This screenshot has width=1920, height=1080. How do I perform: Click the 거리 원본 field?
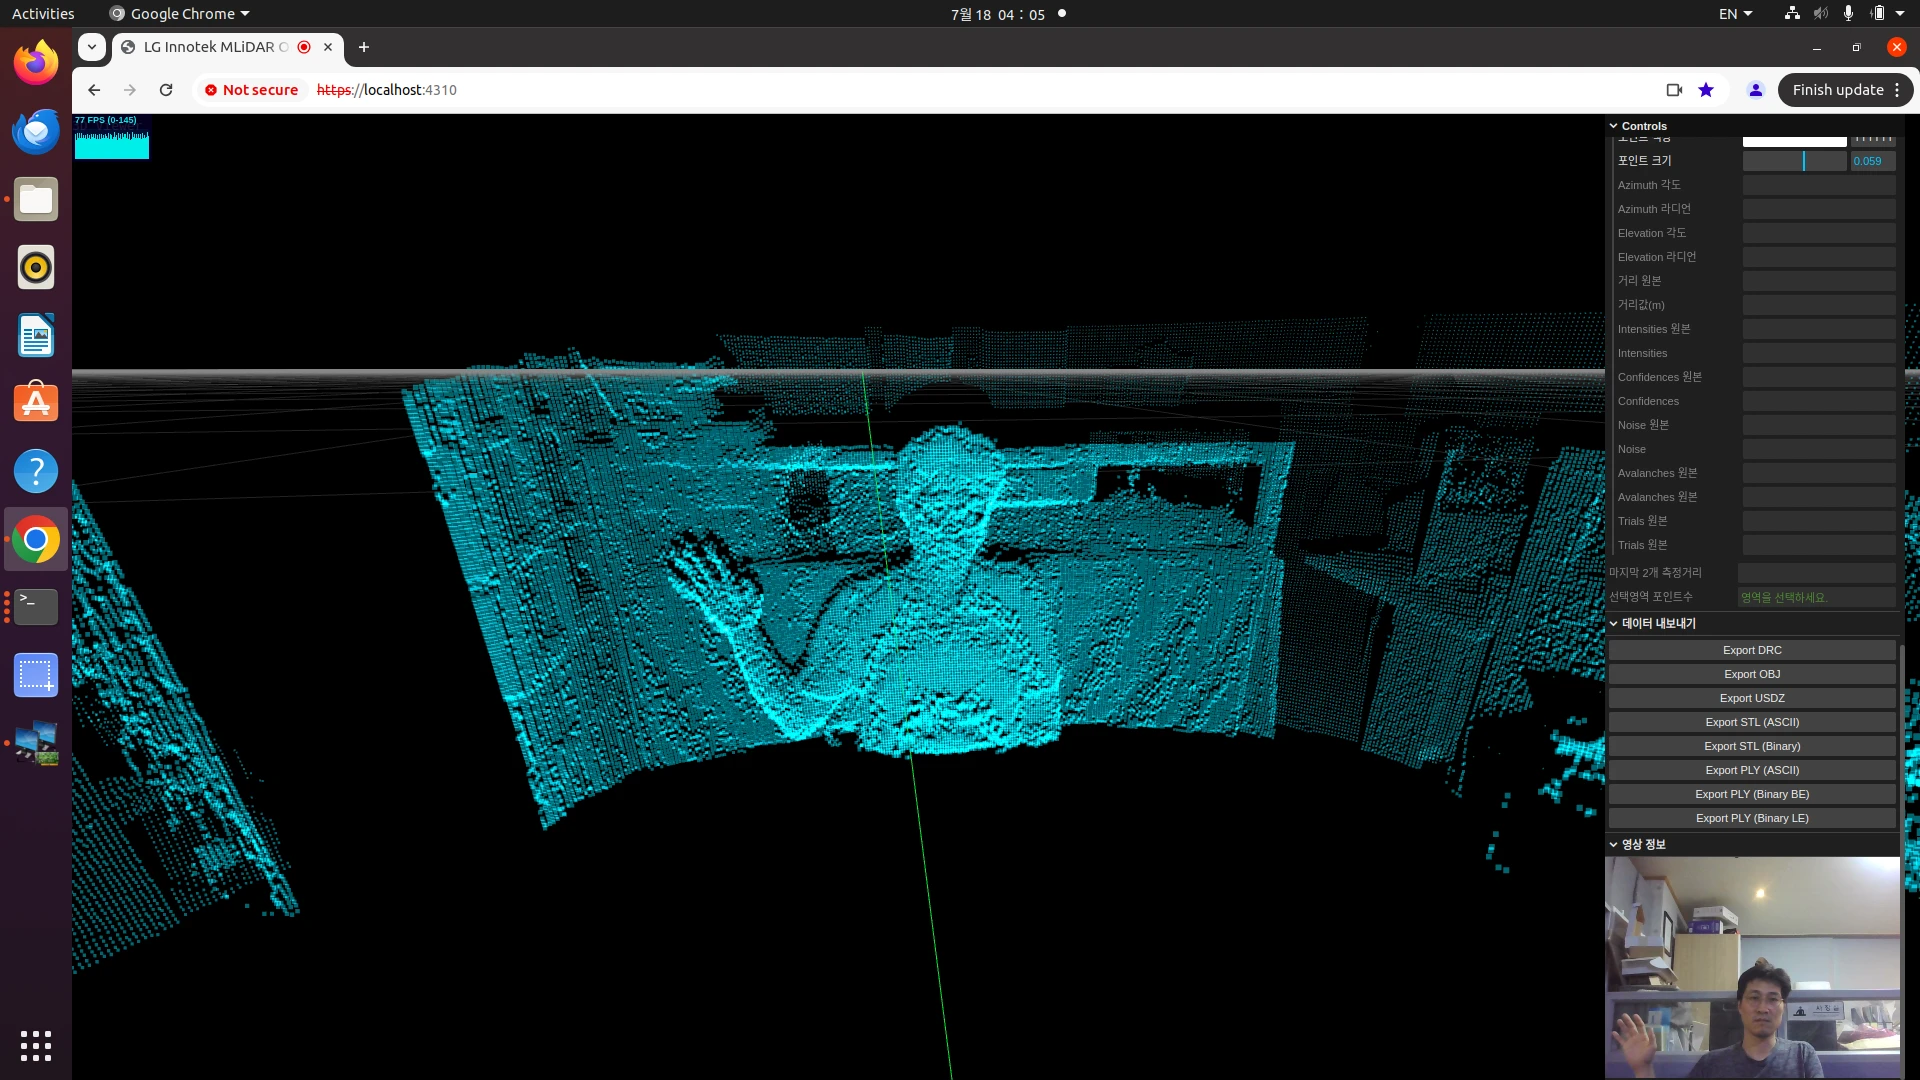click(x=1819, y=281)
